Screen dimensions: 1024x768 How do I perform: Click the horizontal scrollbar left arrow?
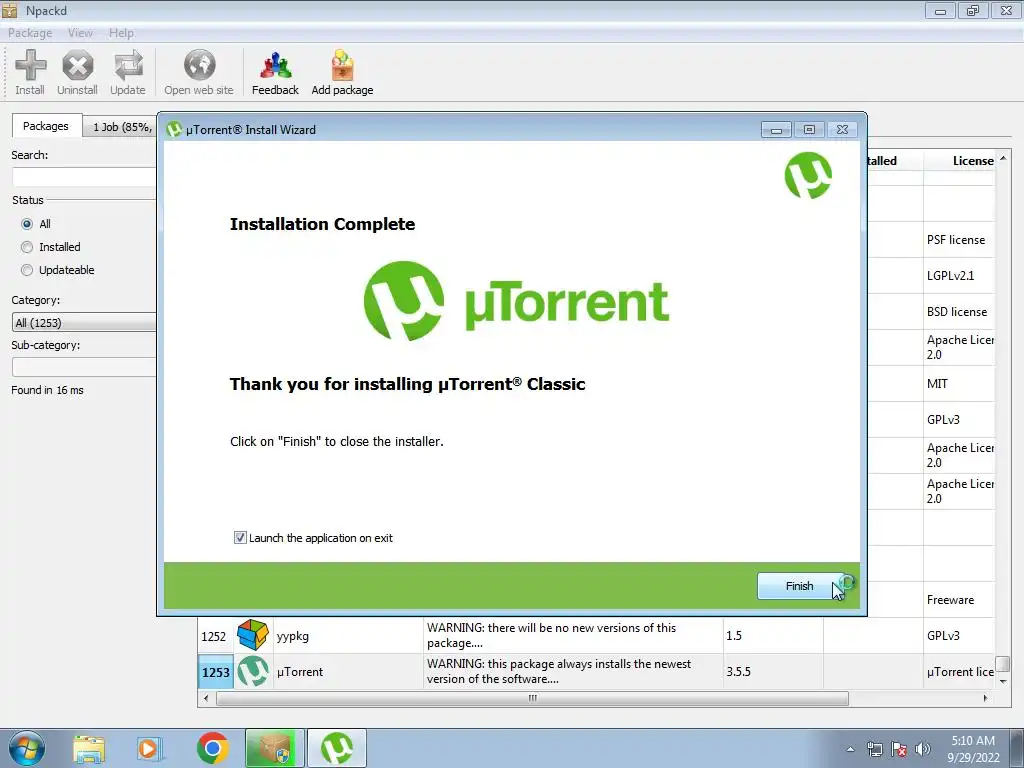[x=206, y=698]
